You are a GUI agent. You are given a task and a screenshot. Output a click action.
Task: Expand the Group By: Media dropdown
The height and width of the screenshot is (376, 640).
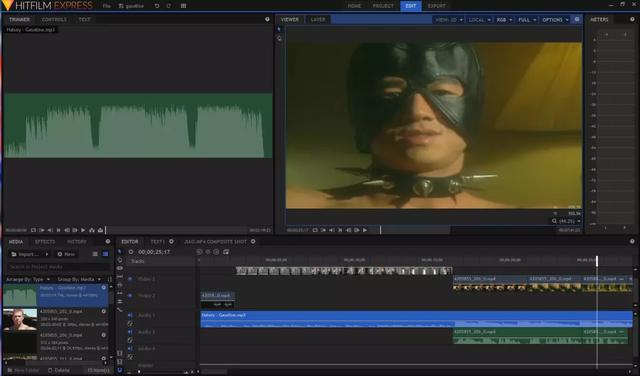click(x=79, y=279)
